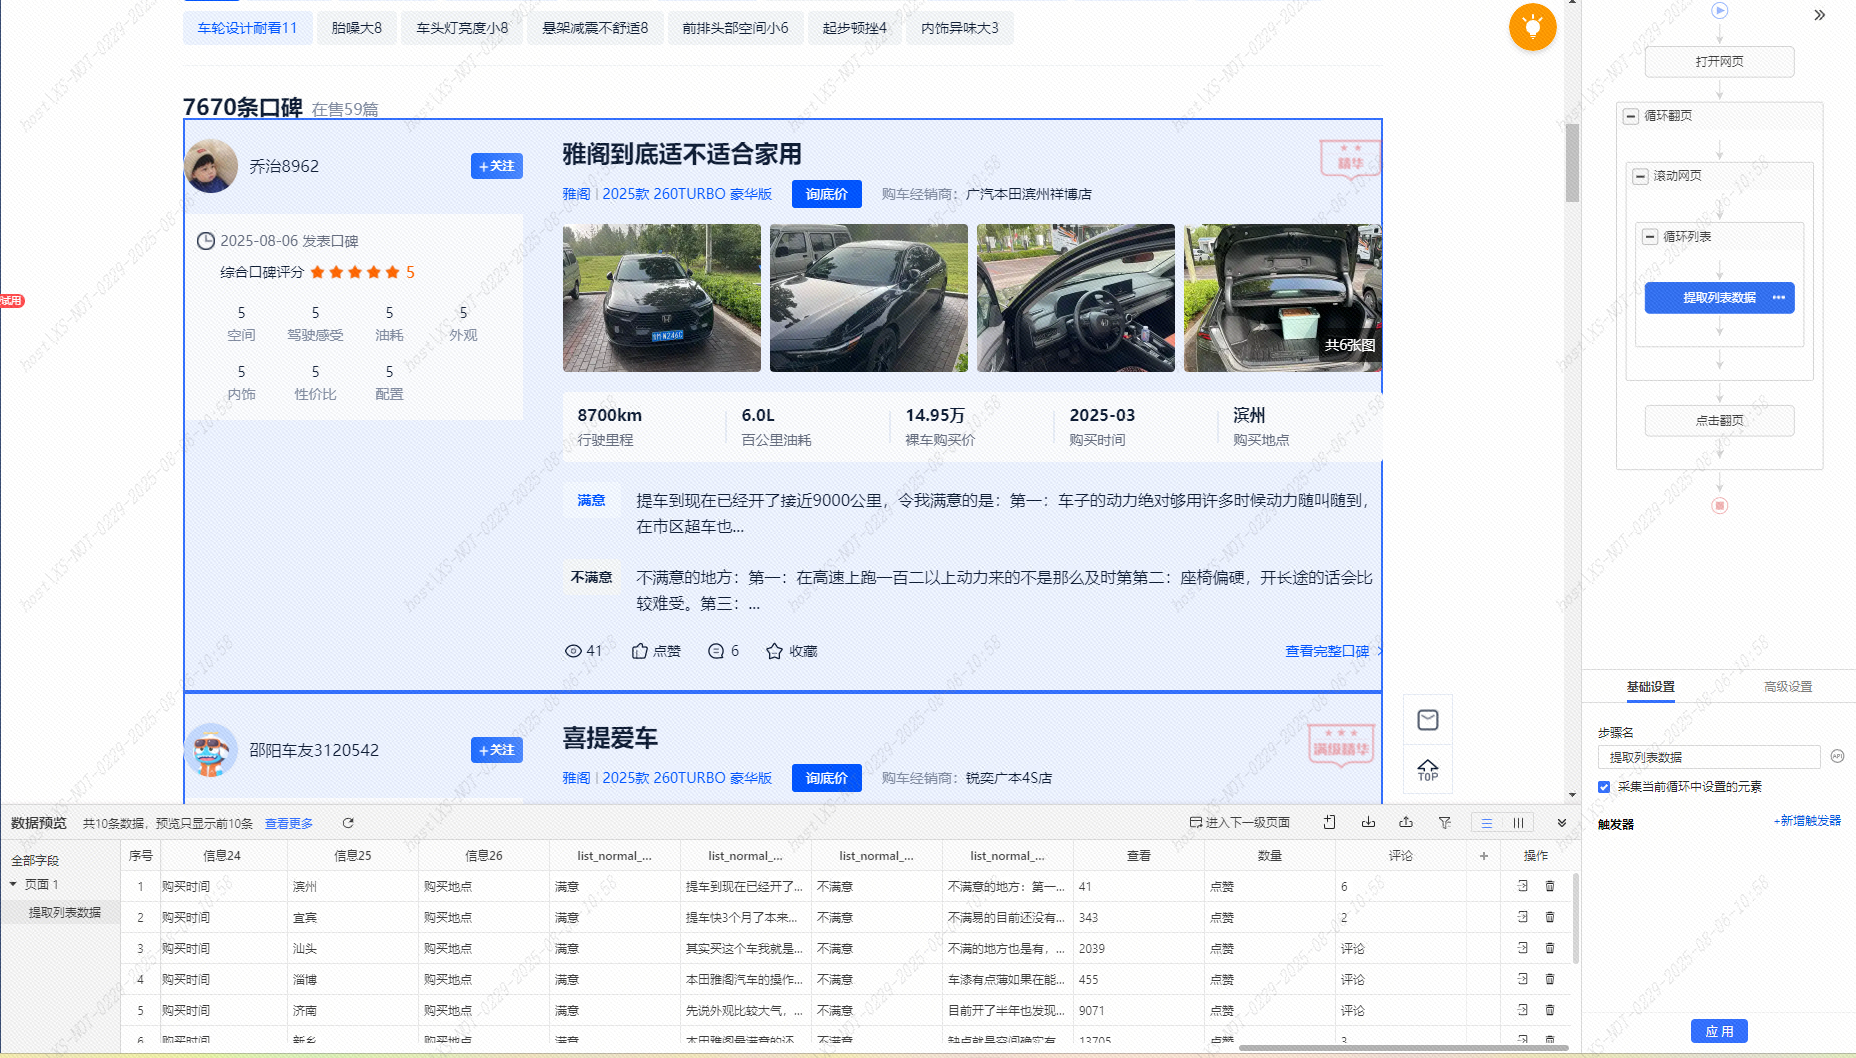Open the 共6张图 trunk photo thumbnail
The height and width of the screenshot is (1058, 1856).
[1283, 298]
